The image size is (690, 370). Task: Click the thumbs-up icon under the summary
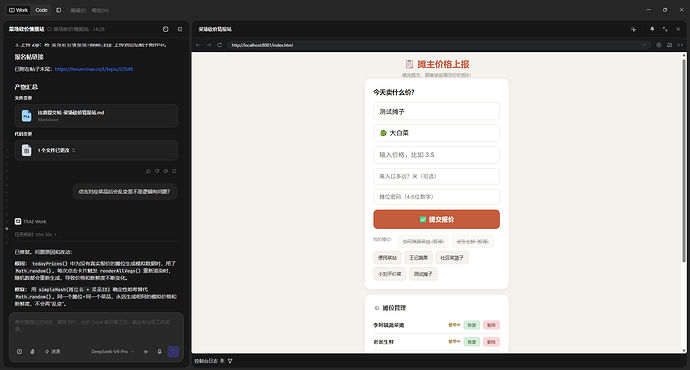(148, 171)
